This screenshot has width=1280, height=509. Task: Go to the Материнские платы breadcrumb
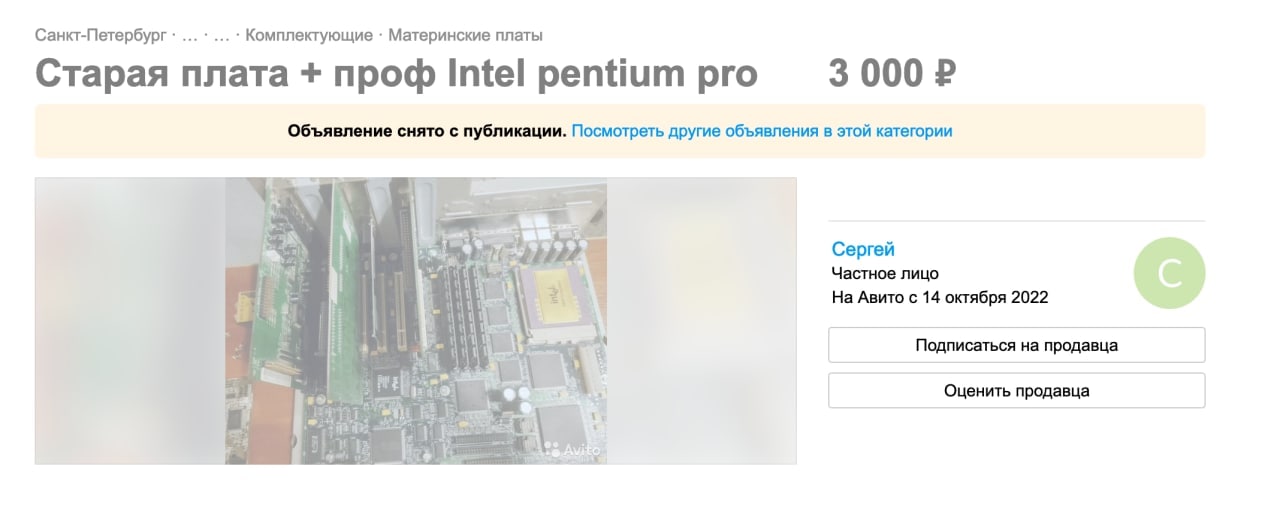(466, 35)
